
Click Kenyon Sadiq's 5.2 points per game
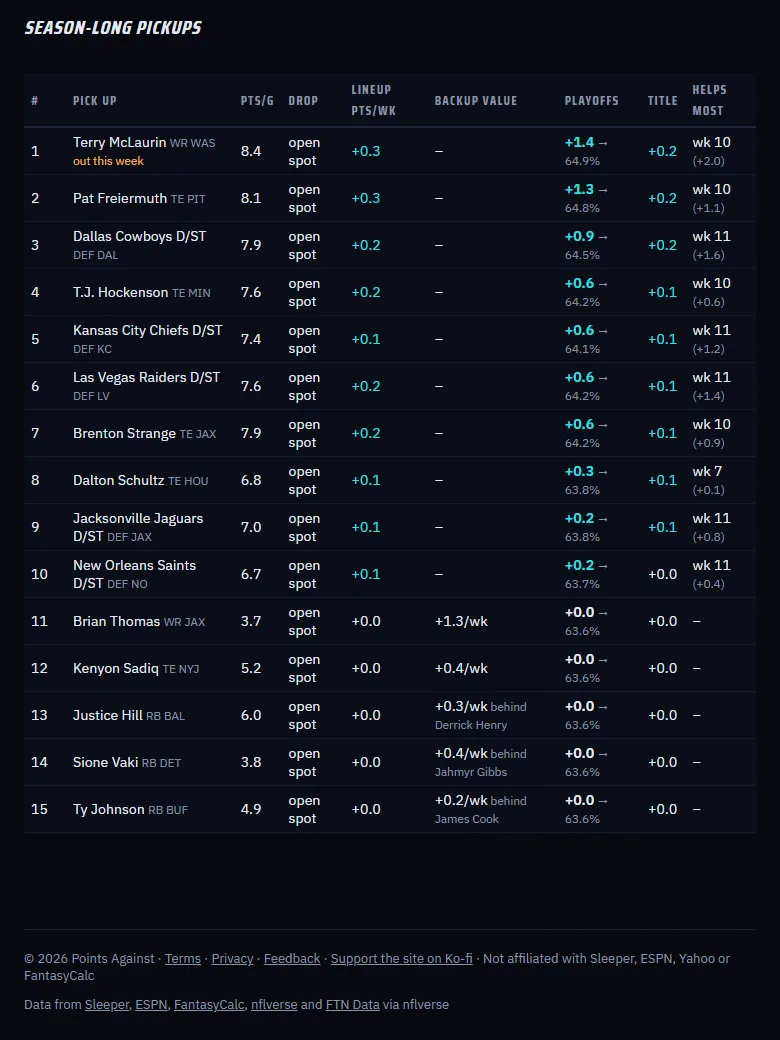point(251,669)
